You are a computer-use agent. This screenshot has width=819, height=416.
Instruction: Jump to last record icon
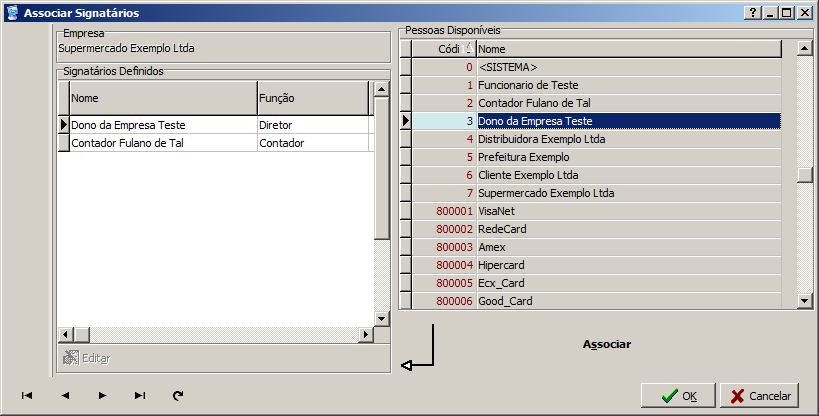pos(140,396)
